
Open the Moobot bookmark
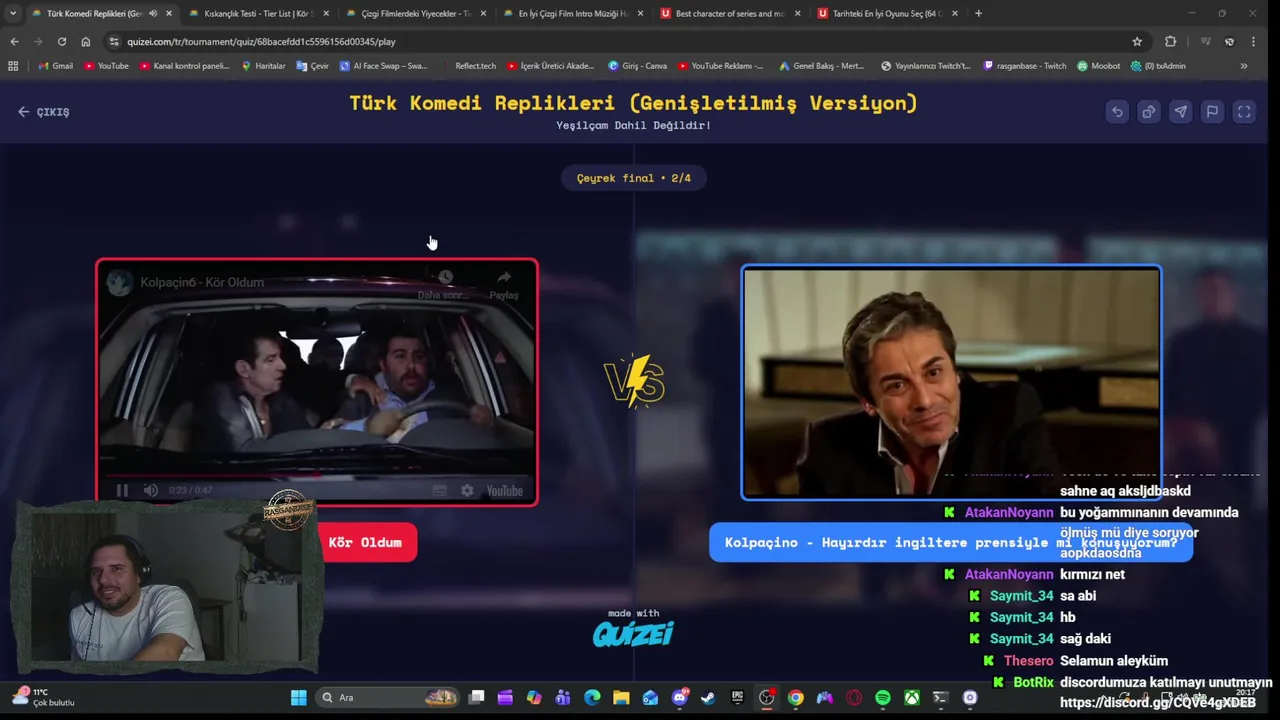1099,66
